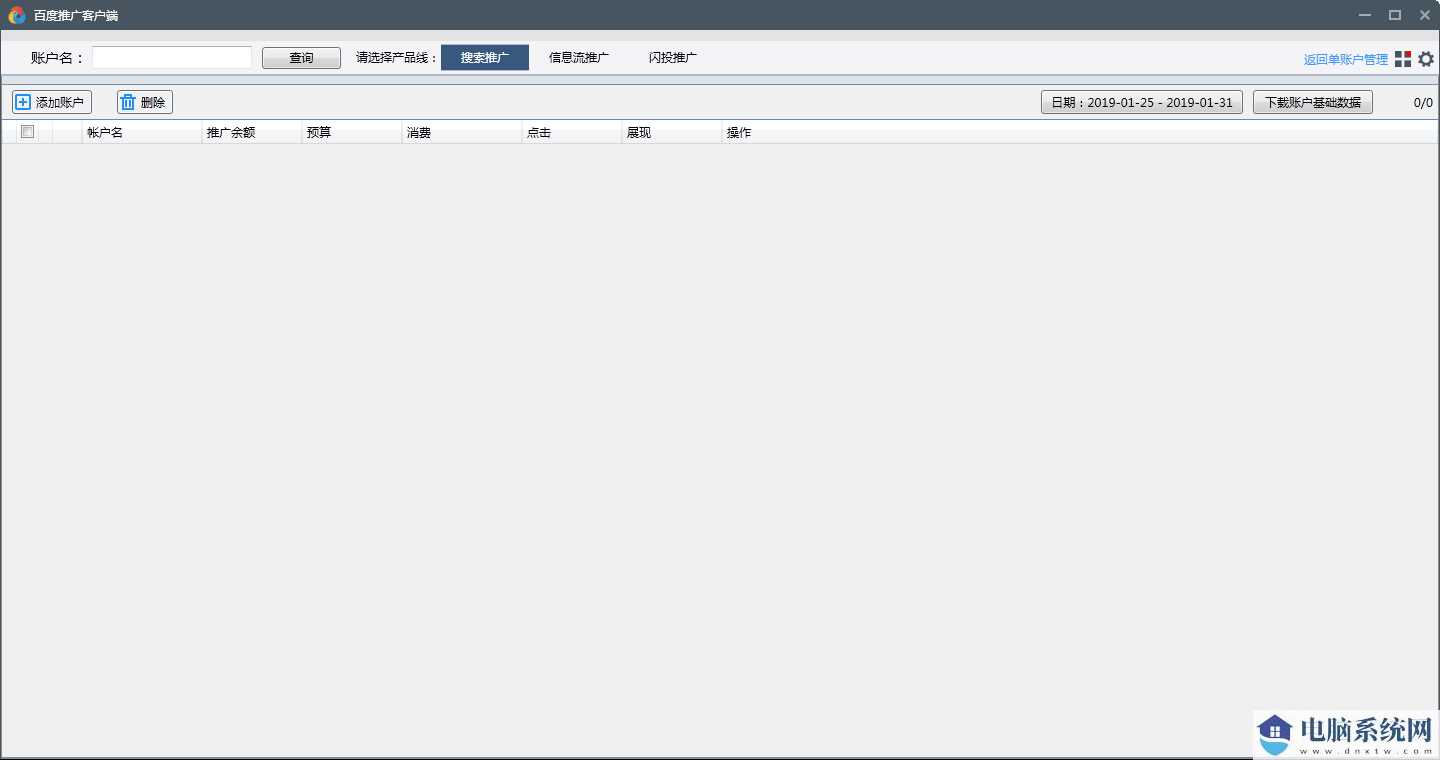Sort by the 展现 column header
This screenshot has width=1440, height=760.
pyautogui.click(x=672, y=132)
